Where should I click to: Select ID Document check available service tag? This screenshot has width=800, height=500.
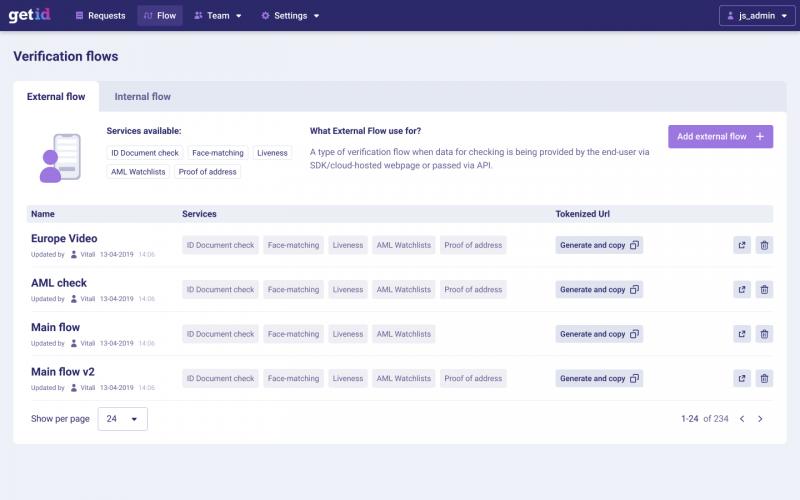[145, 153]
